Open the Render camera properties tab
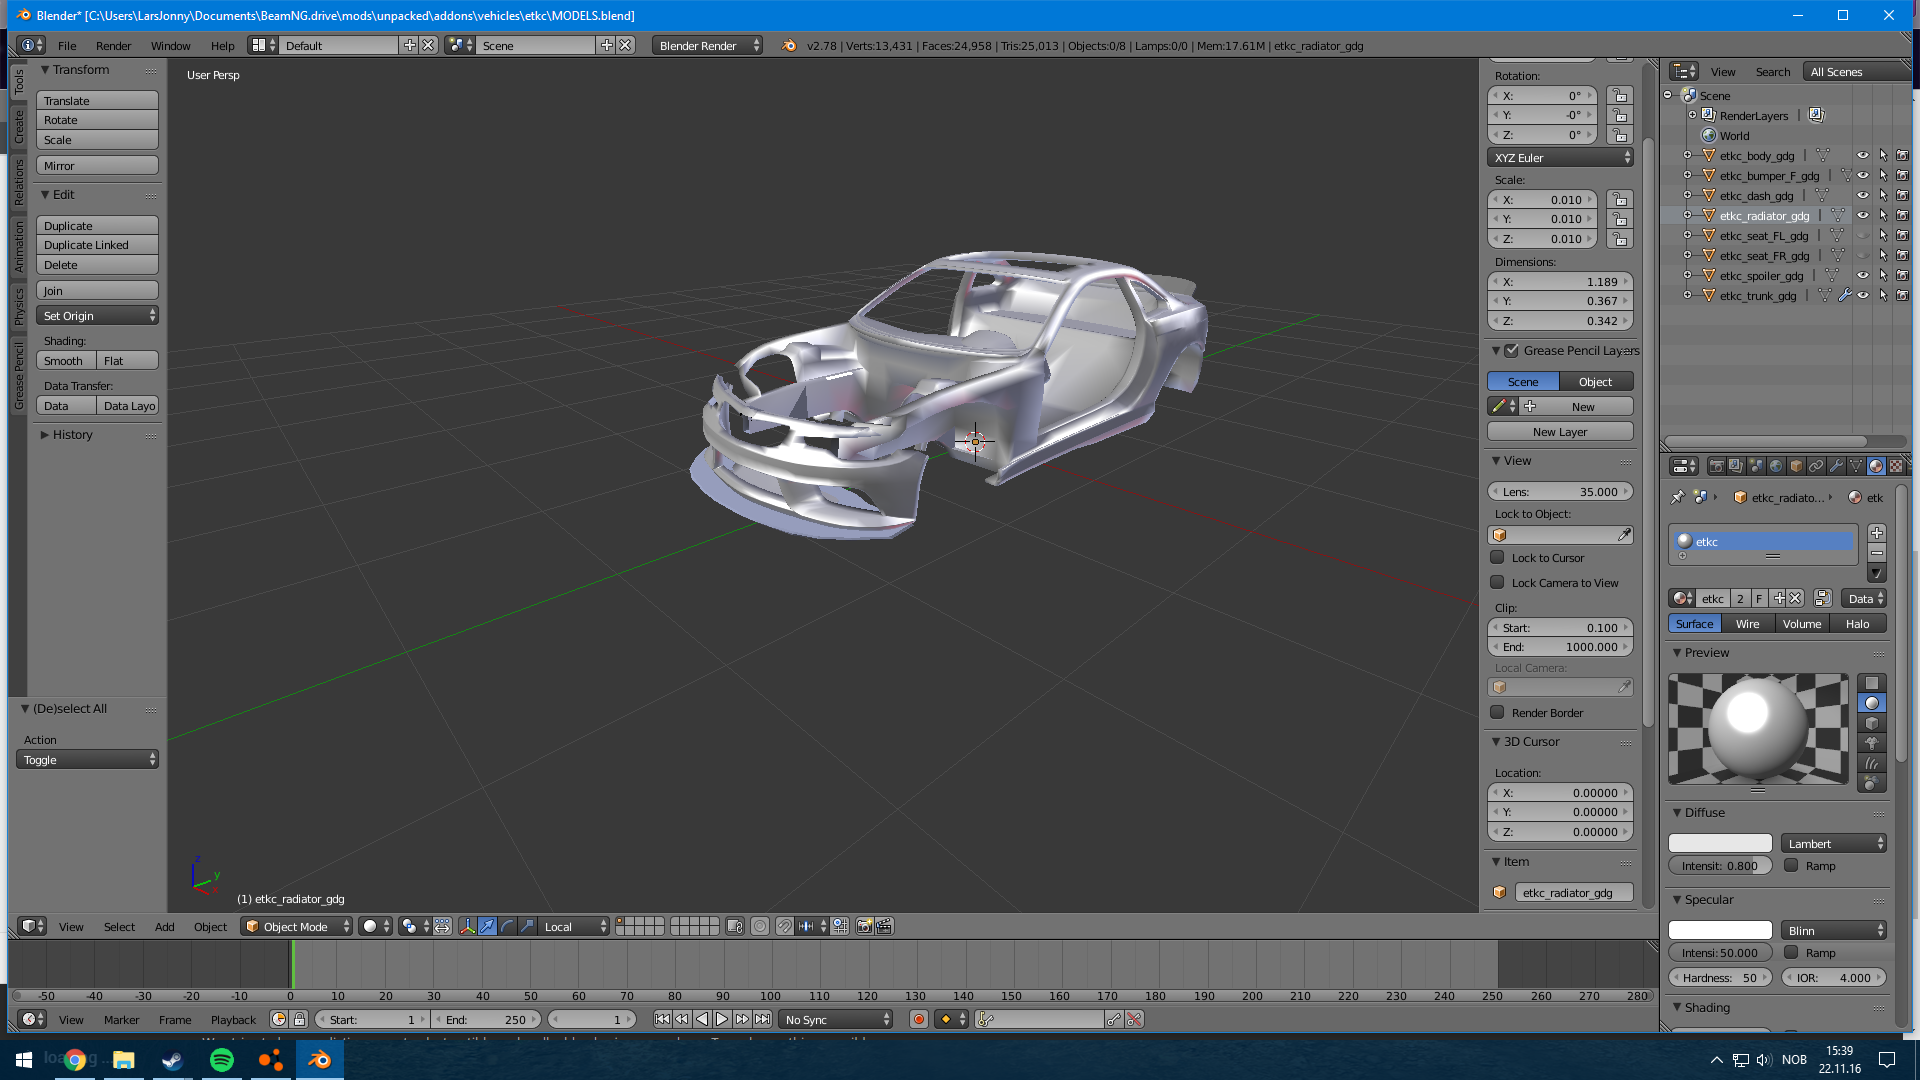The image size is (1920, 1080). [1716, 466]
